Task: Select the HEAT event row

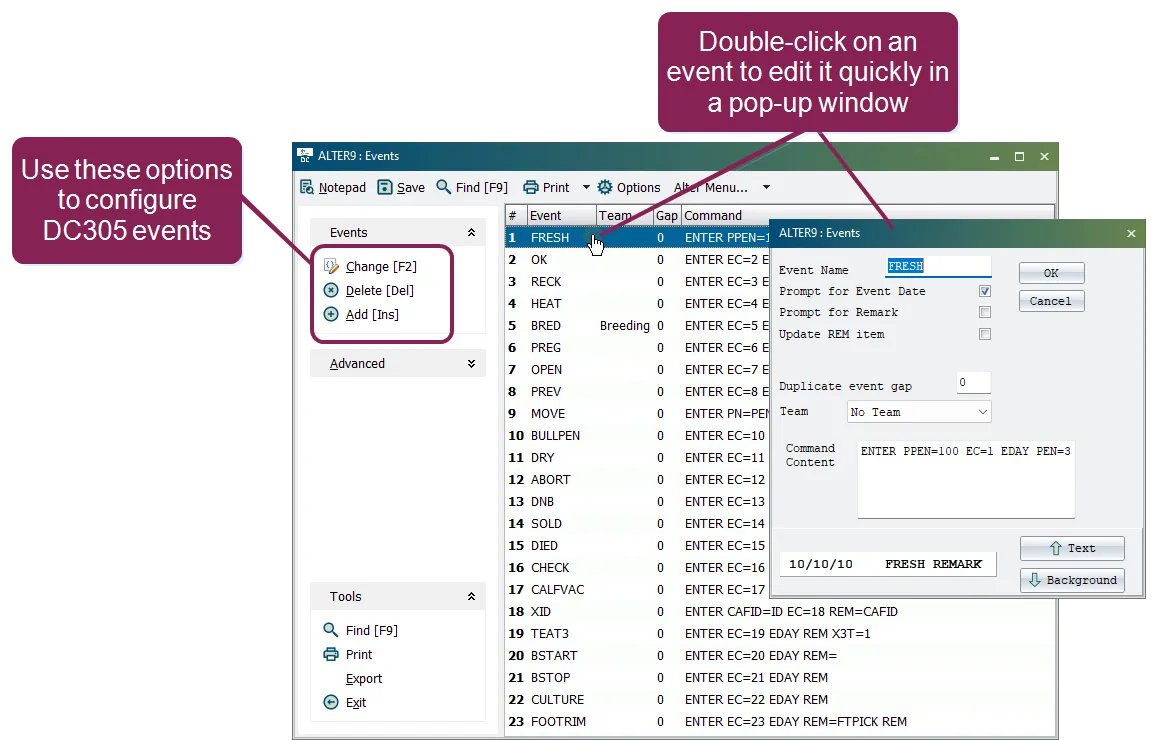Action: click(x=637, y=304)
